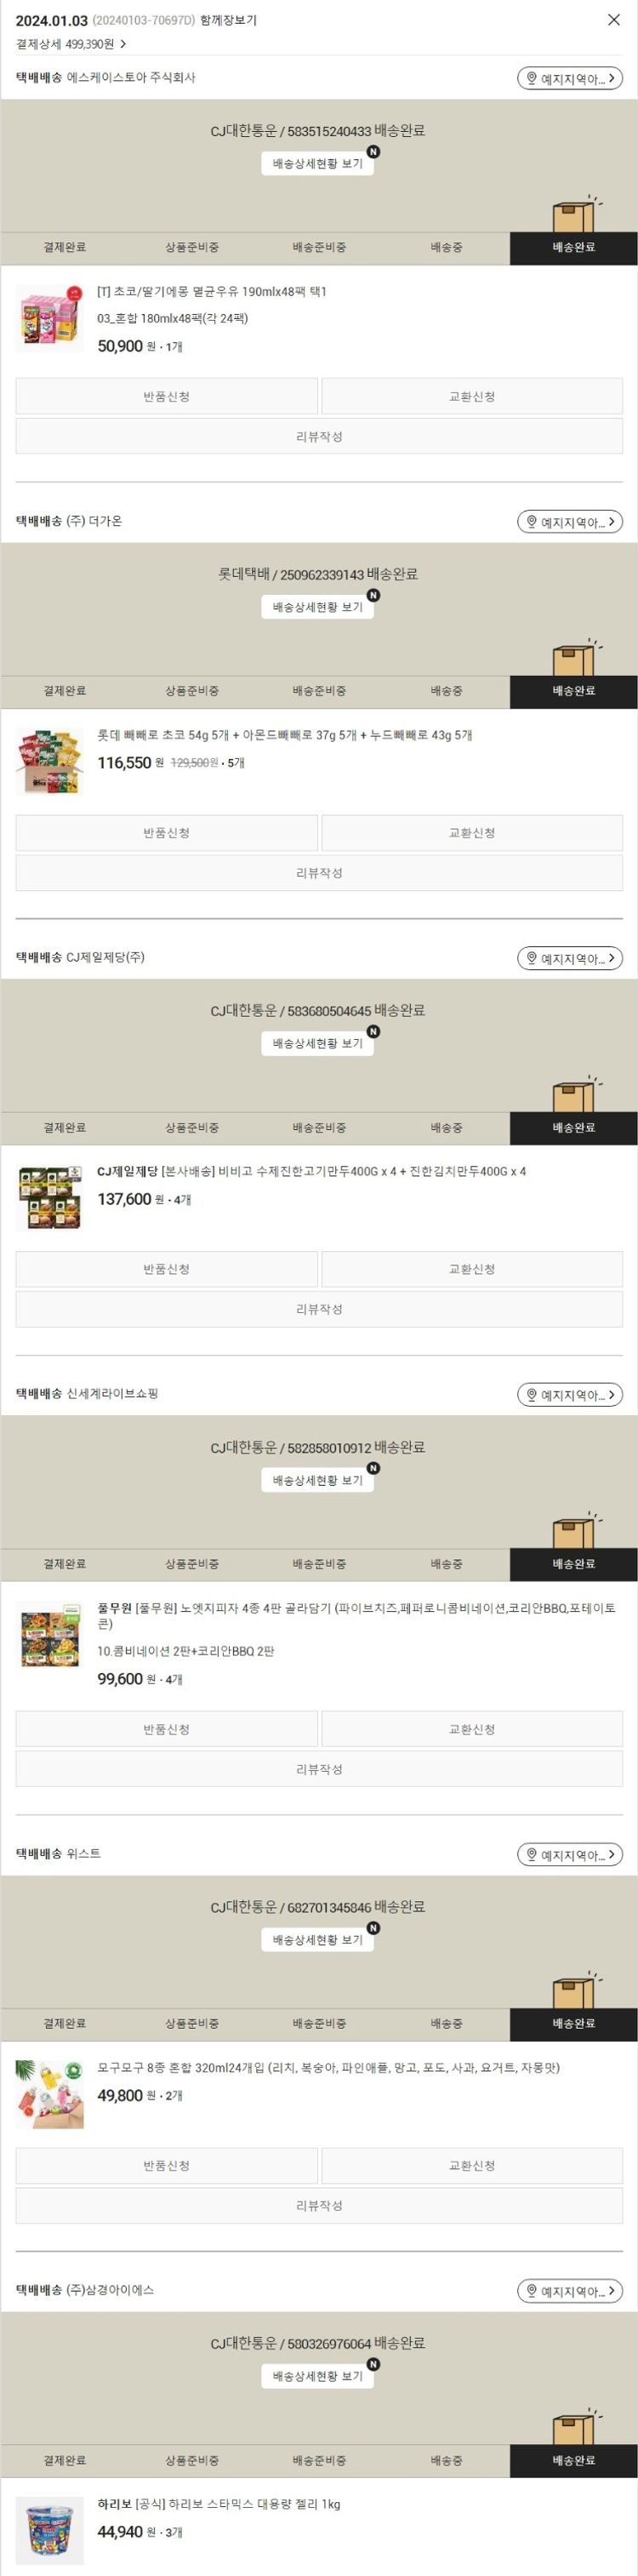Open 비비고 만두 product image
The image size is (638, 2576).
pyautogui.click(x=50, y=1198)
